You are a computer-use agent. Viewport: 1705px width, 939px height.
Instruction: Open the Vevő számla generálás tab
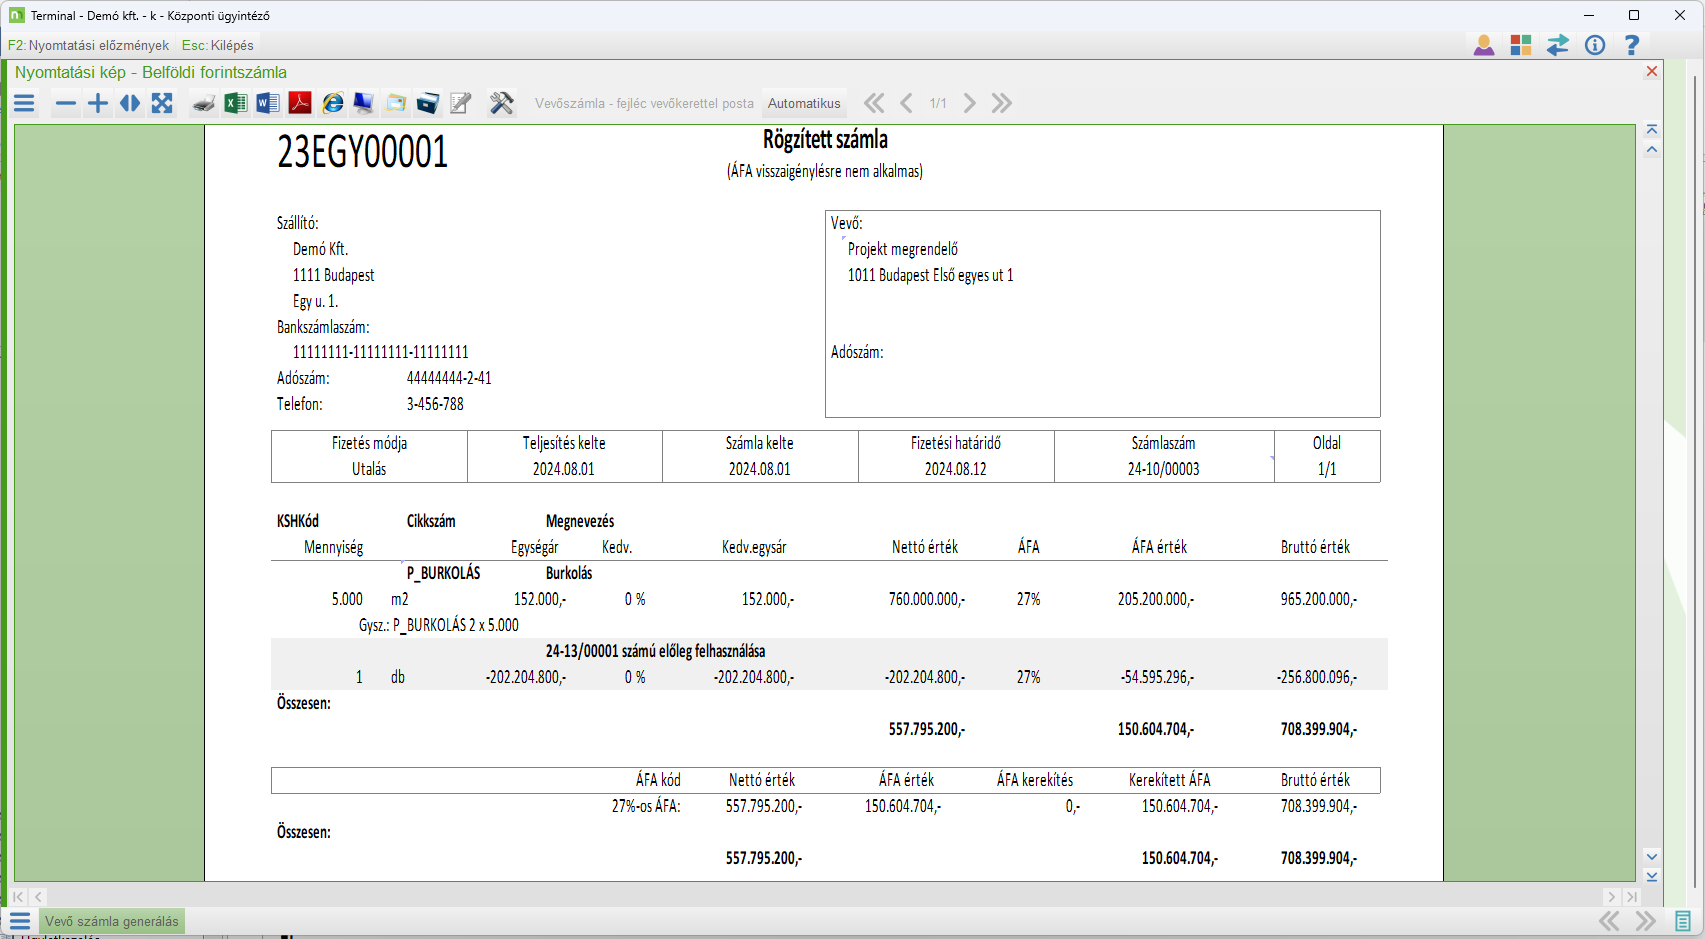[x=111, y=921]
